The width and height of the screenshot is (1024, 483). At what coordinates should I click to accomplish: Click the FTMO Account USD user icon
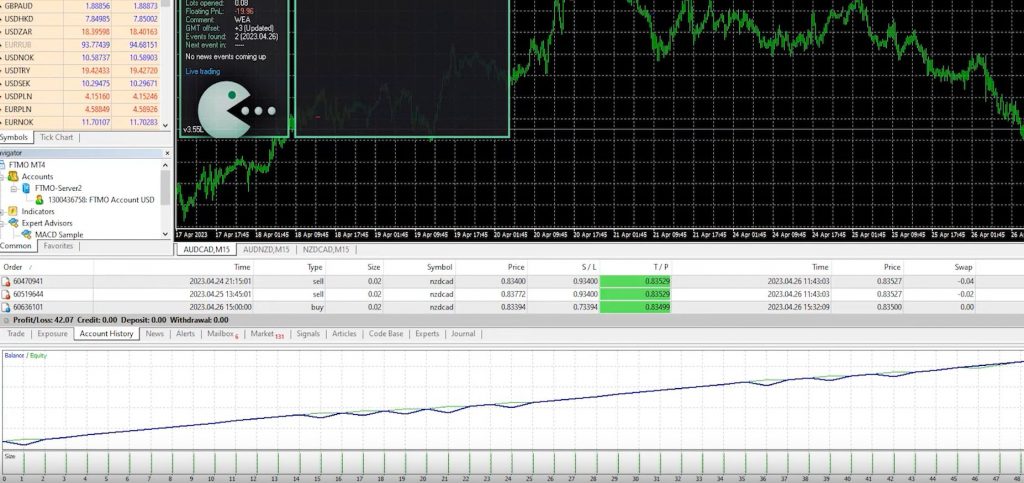pyautogui.click(x=39, y=199)
